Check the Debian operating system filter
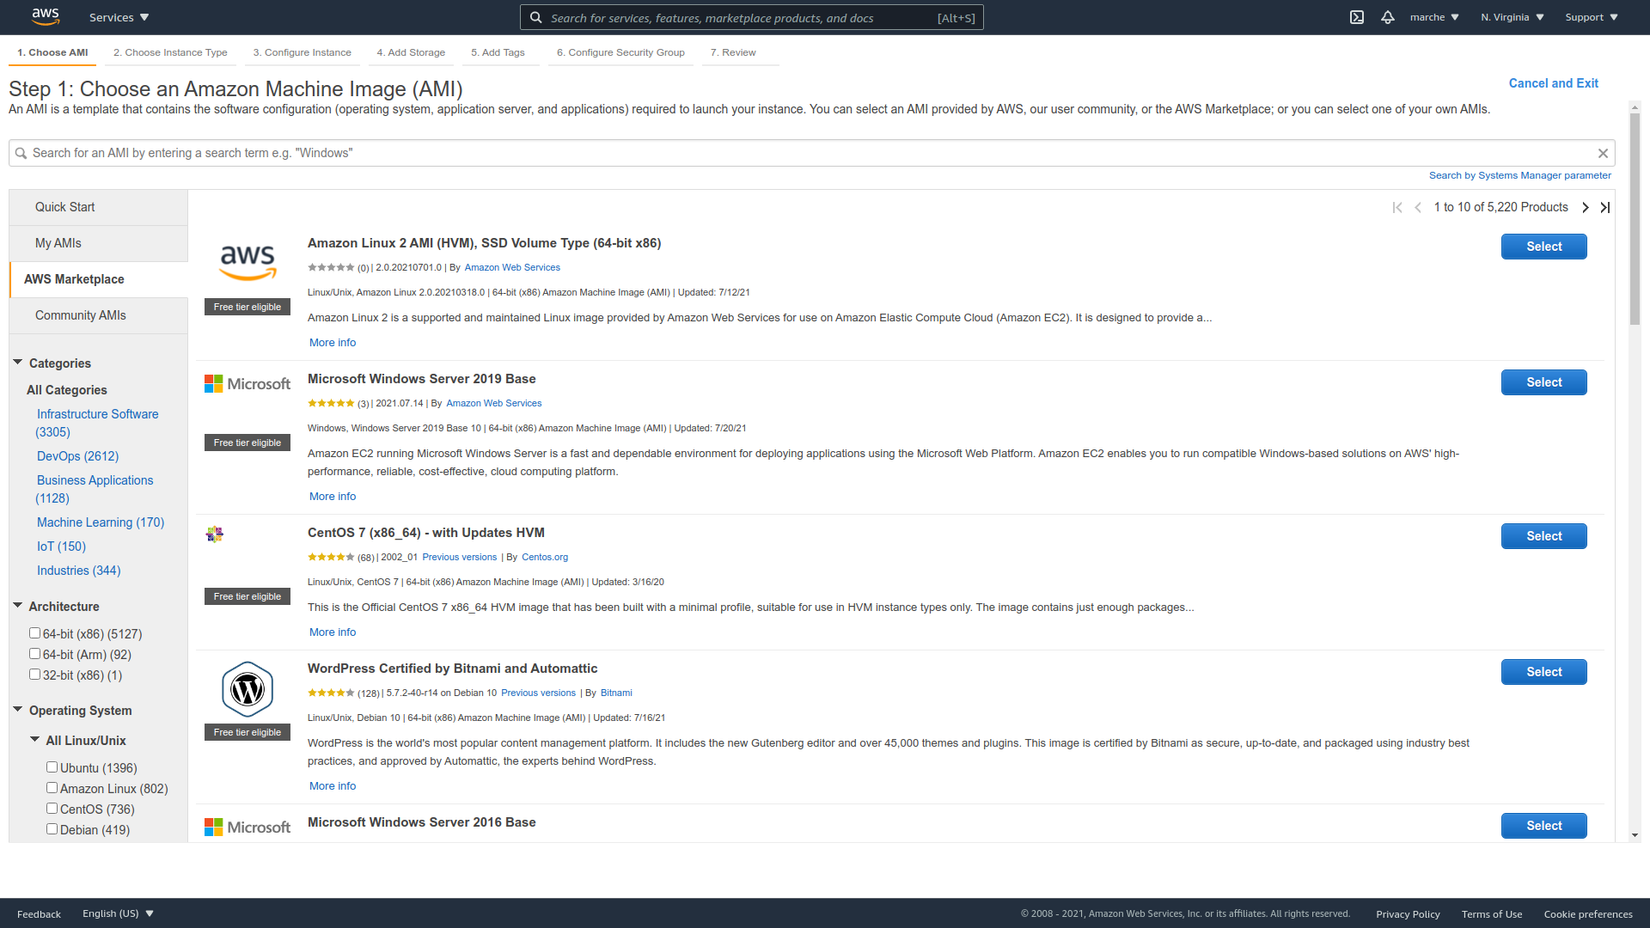The width and height of the screenshot is (1650, 928). coord(52,829)
